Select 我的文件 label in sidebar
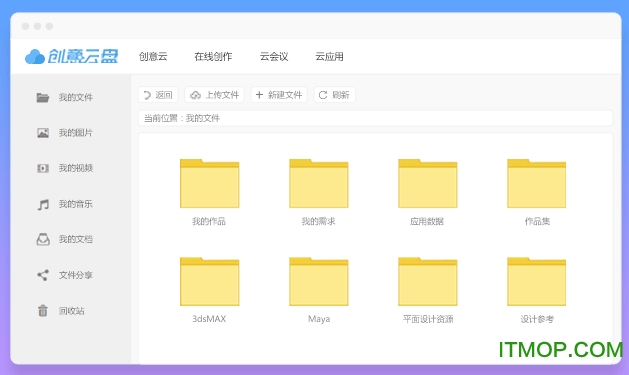The width and height of the screenshot is (629, 375). [x=76, y=97]
